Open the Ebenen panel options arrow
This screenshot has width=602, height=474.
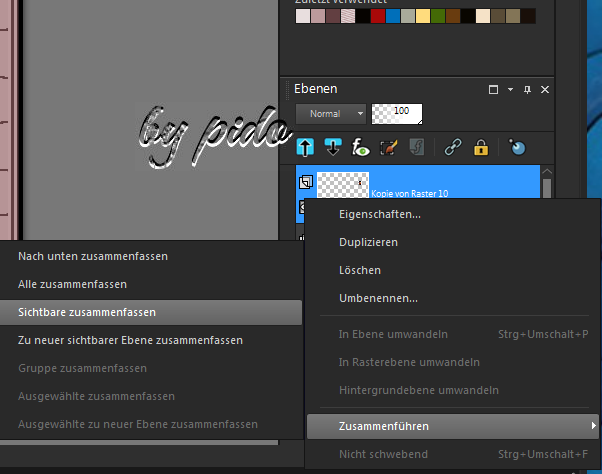point(510,90)
